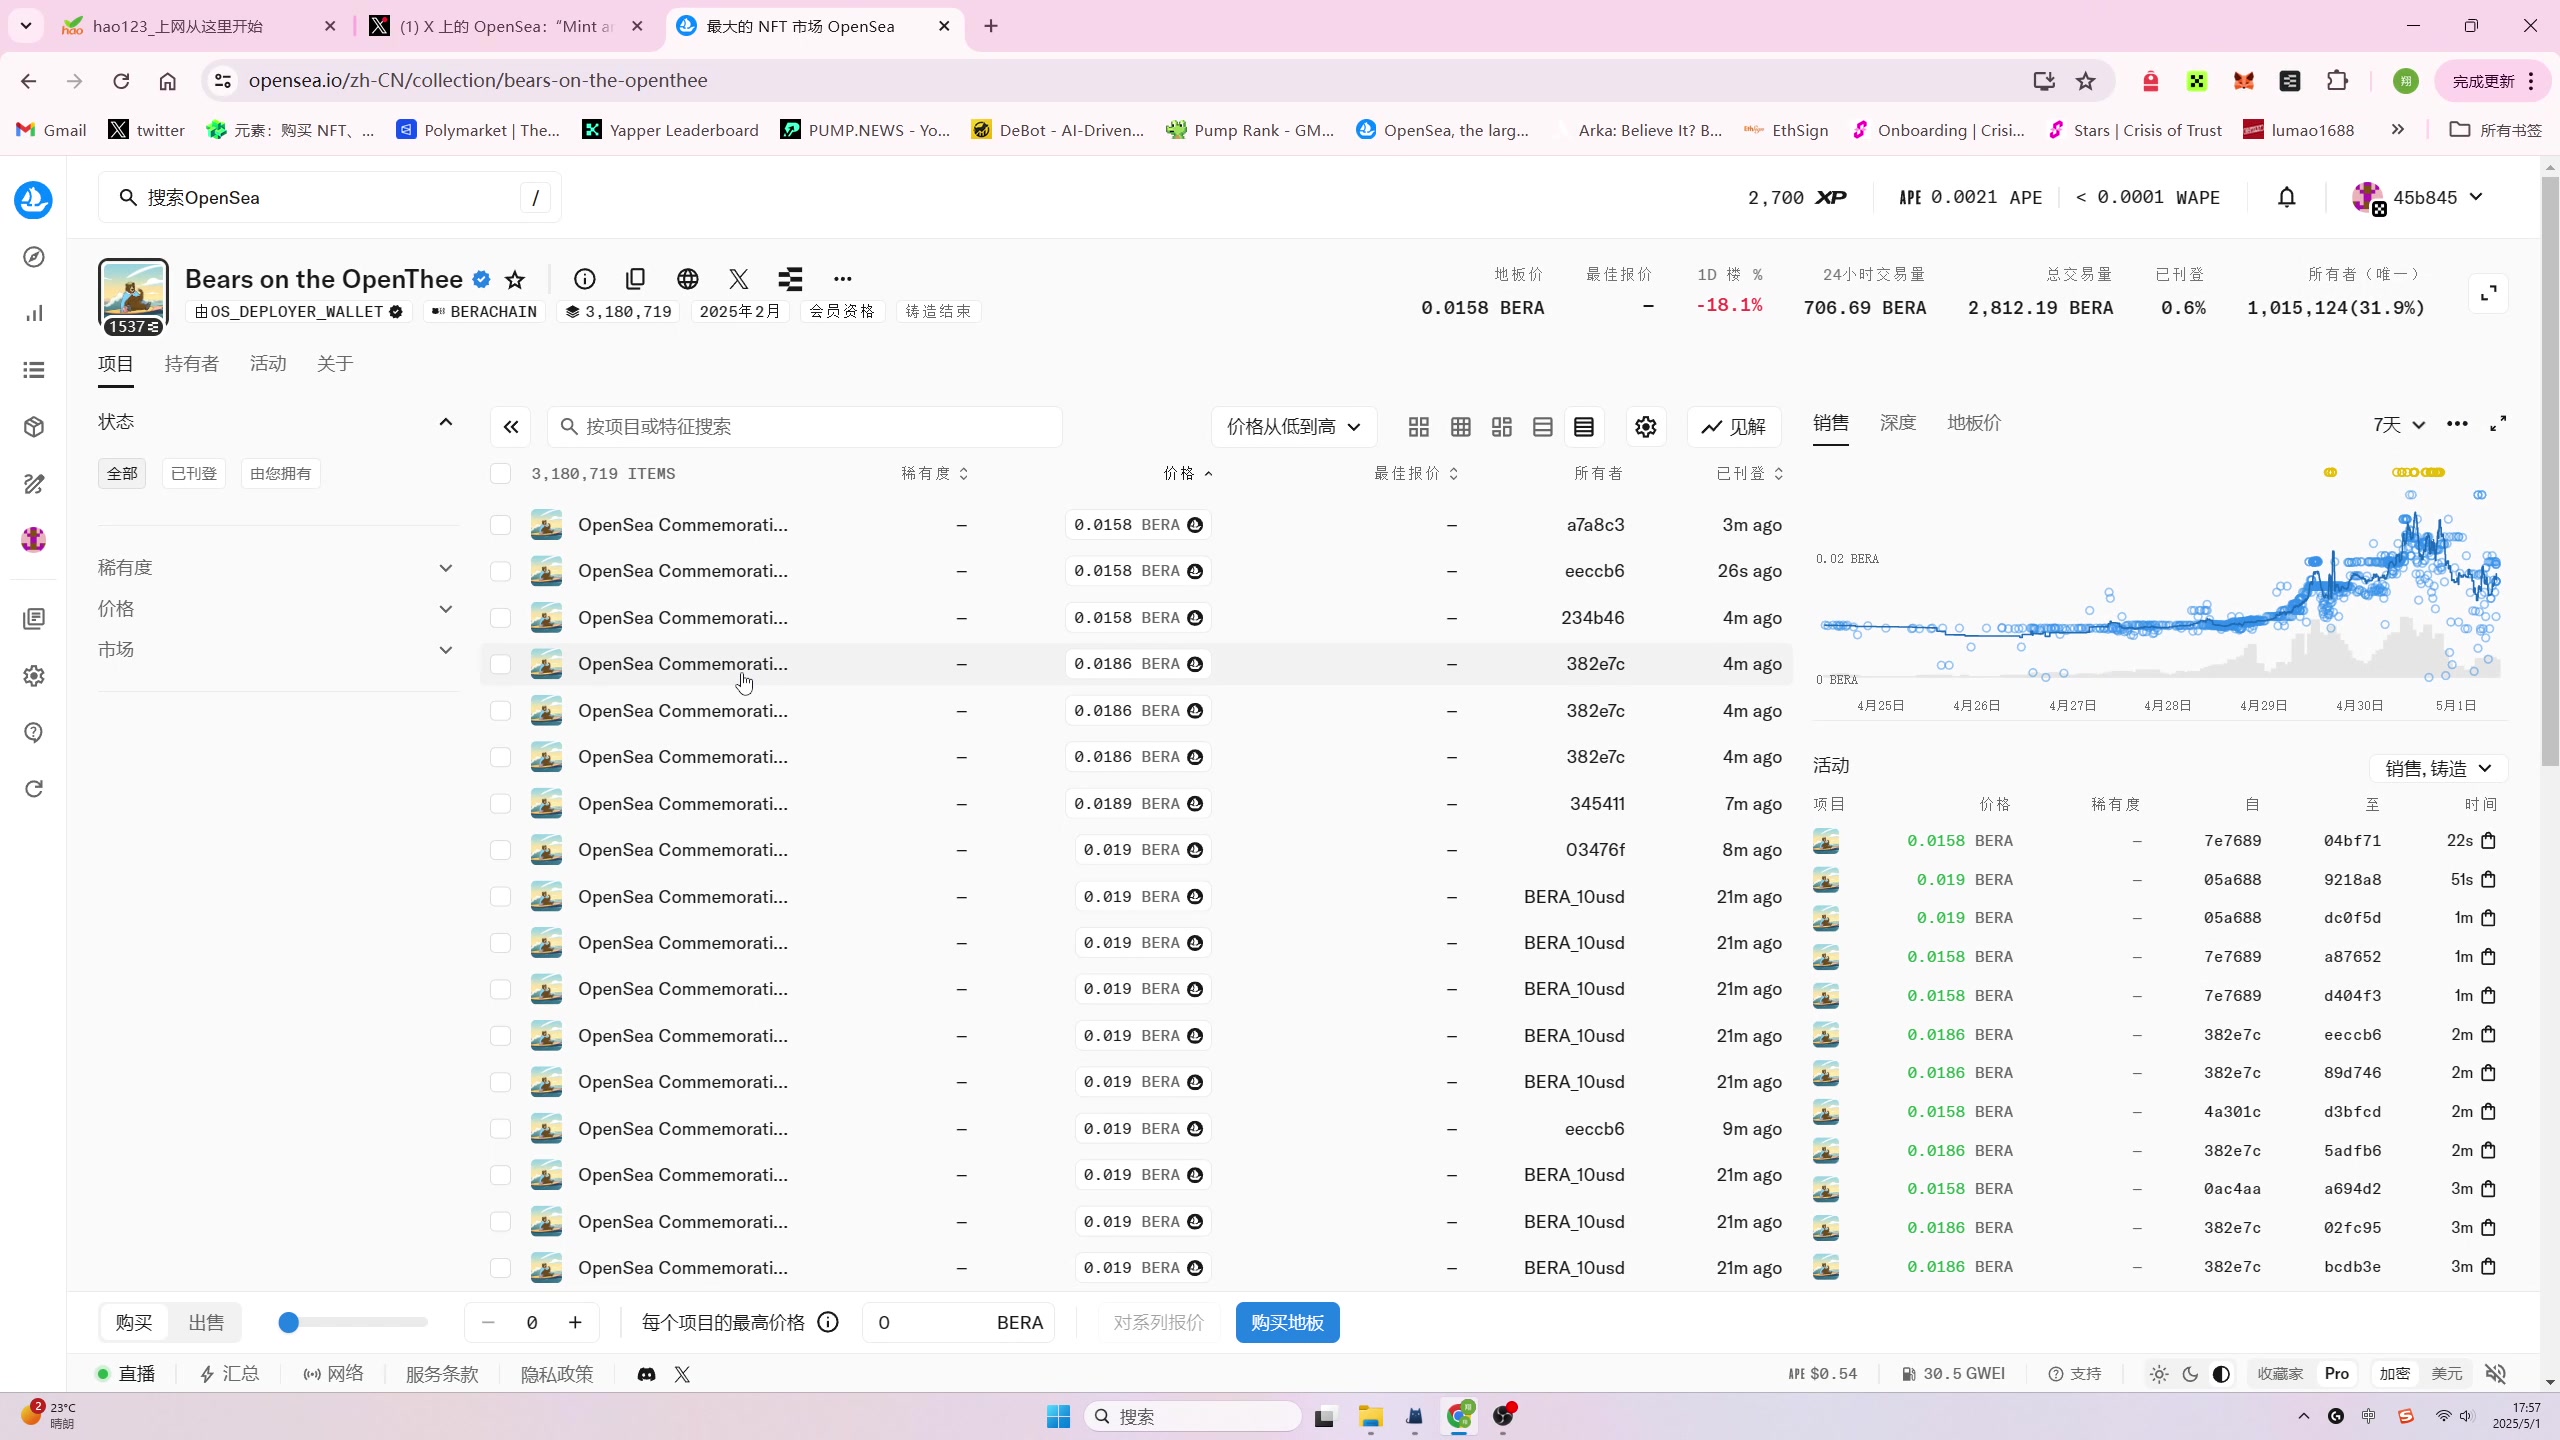Expand the collection stats panel icon

[2489, 294]
